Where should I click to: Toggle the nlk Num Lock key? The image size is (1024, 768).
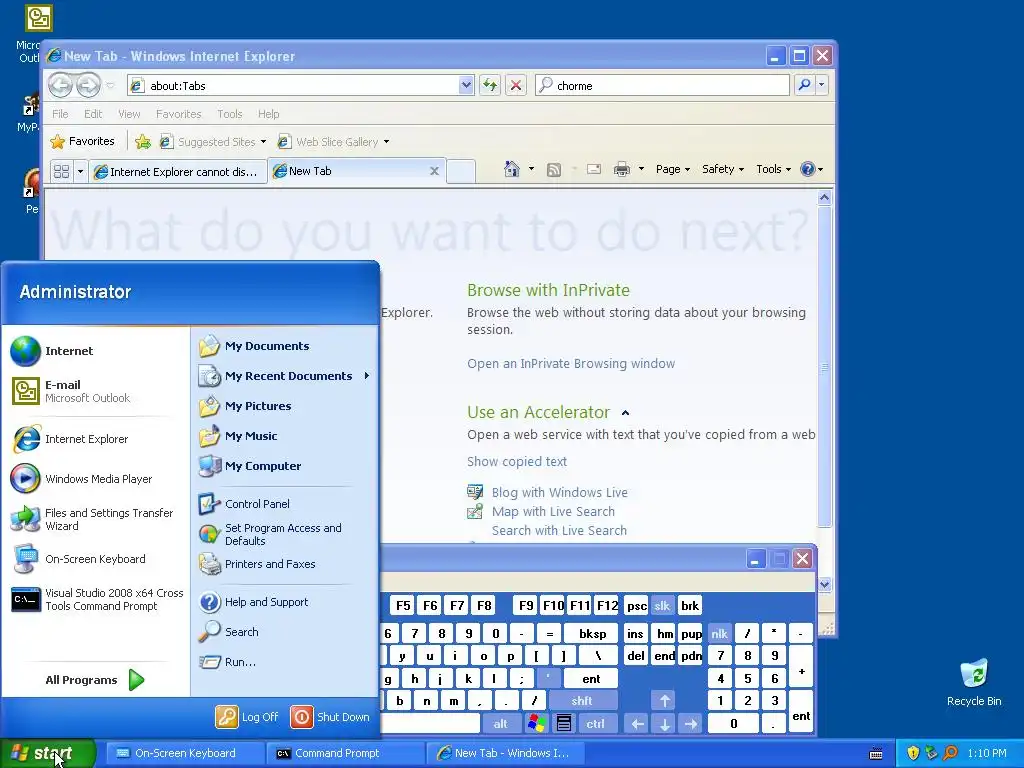720,633
